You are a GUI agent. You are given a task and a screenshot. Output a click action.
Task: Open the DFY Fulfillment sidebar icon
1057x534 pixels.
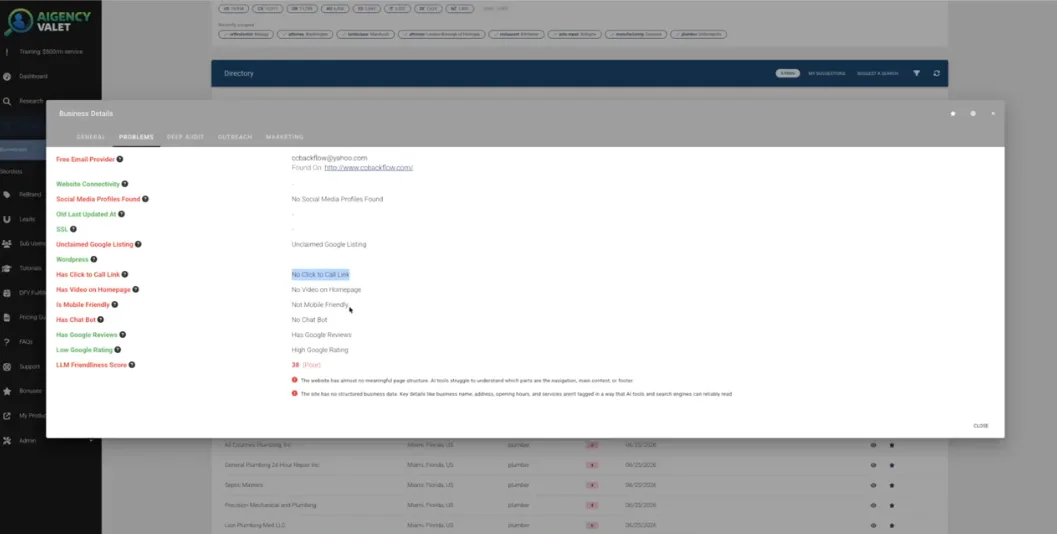7,293
